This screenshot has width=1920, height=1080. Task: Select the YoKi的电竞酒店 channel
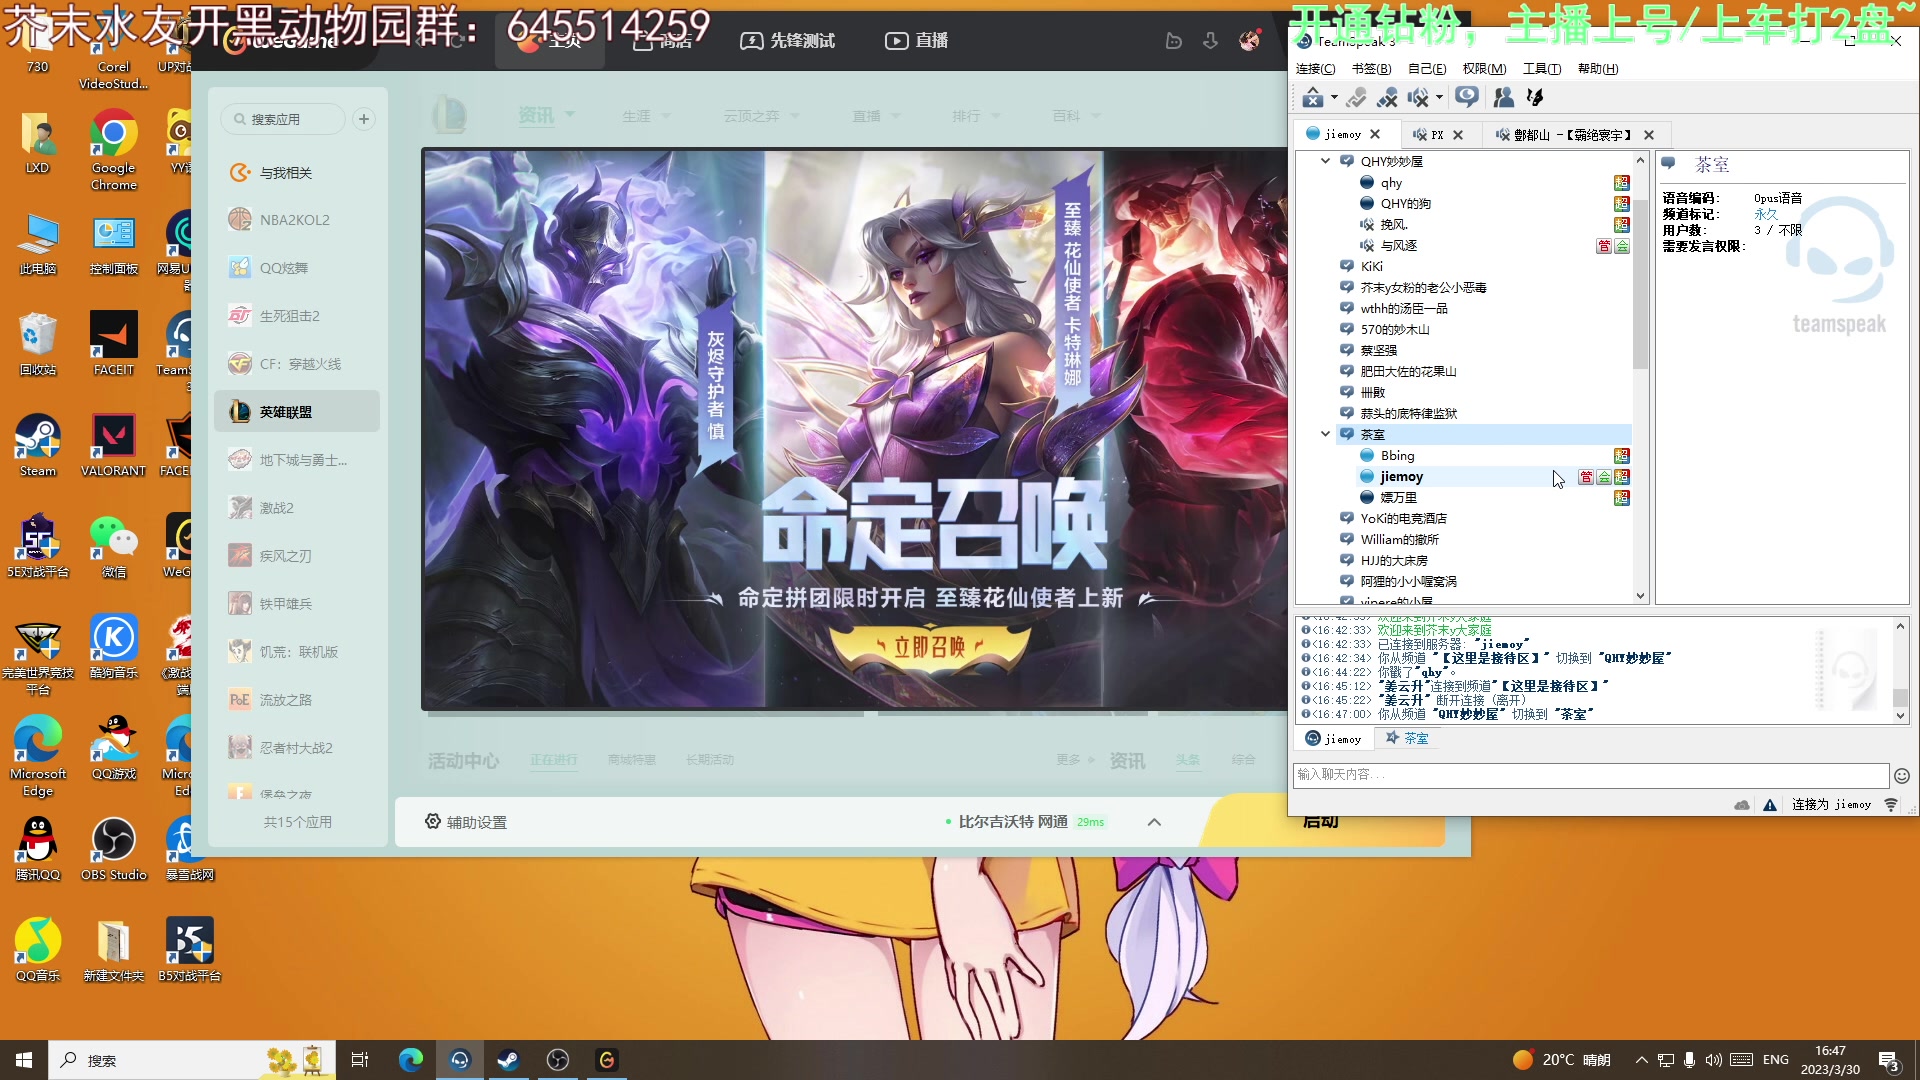coord(1403,518)
